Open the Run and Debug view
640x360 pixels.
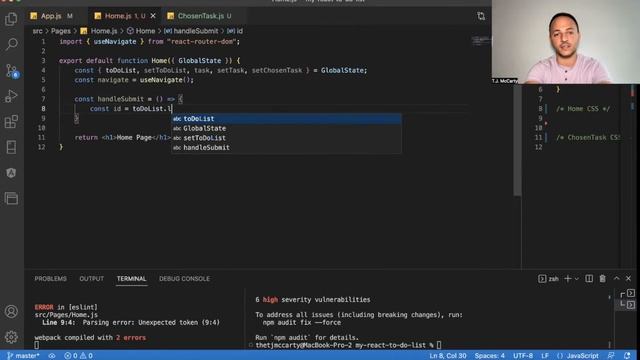(11, 96)
